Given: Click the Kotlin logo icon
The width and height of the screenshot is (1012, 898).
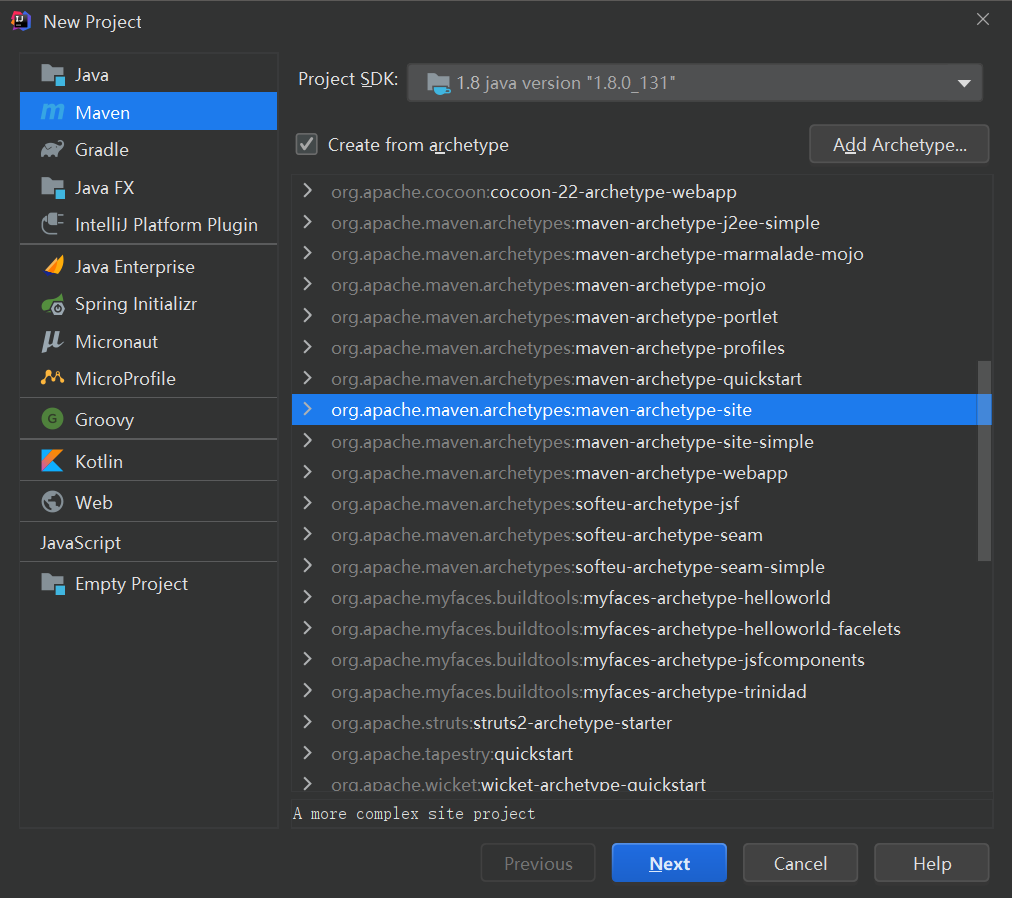Looking at the screenshot, I should 52,460.
